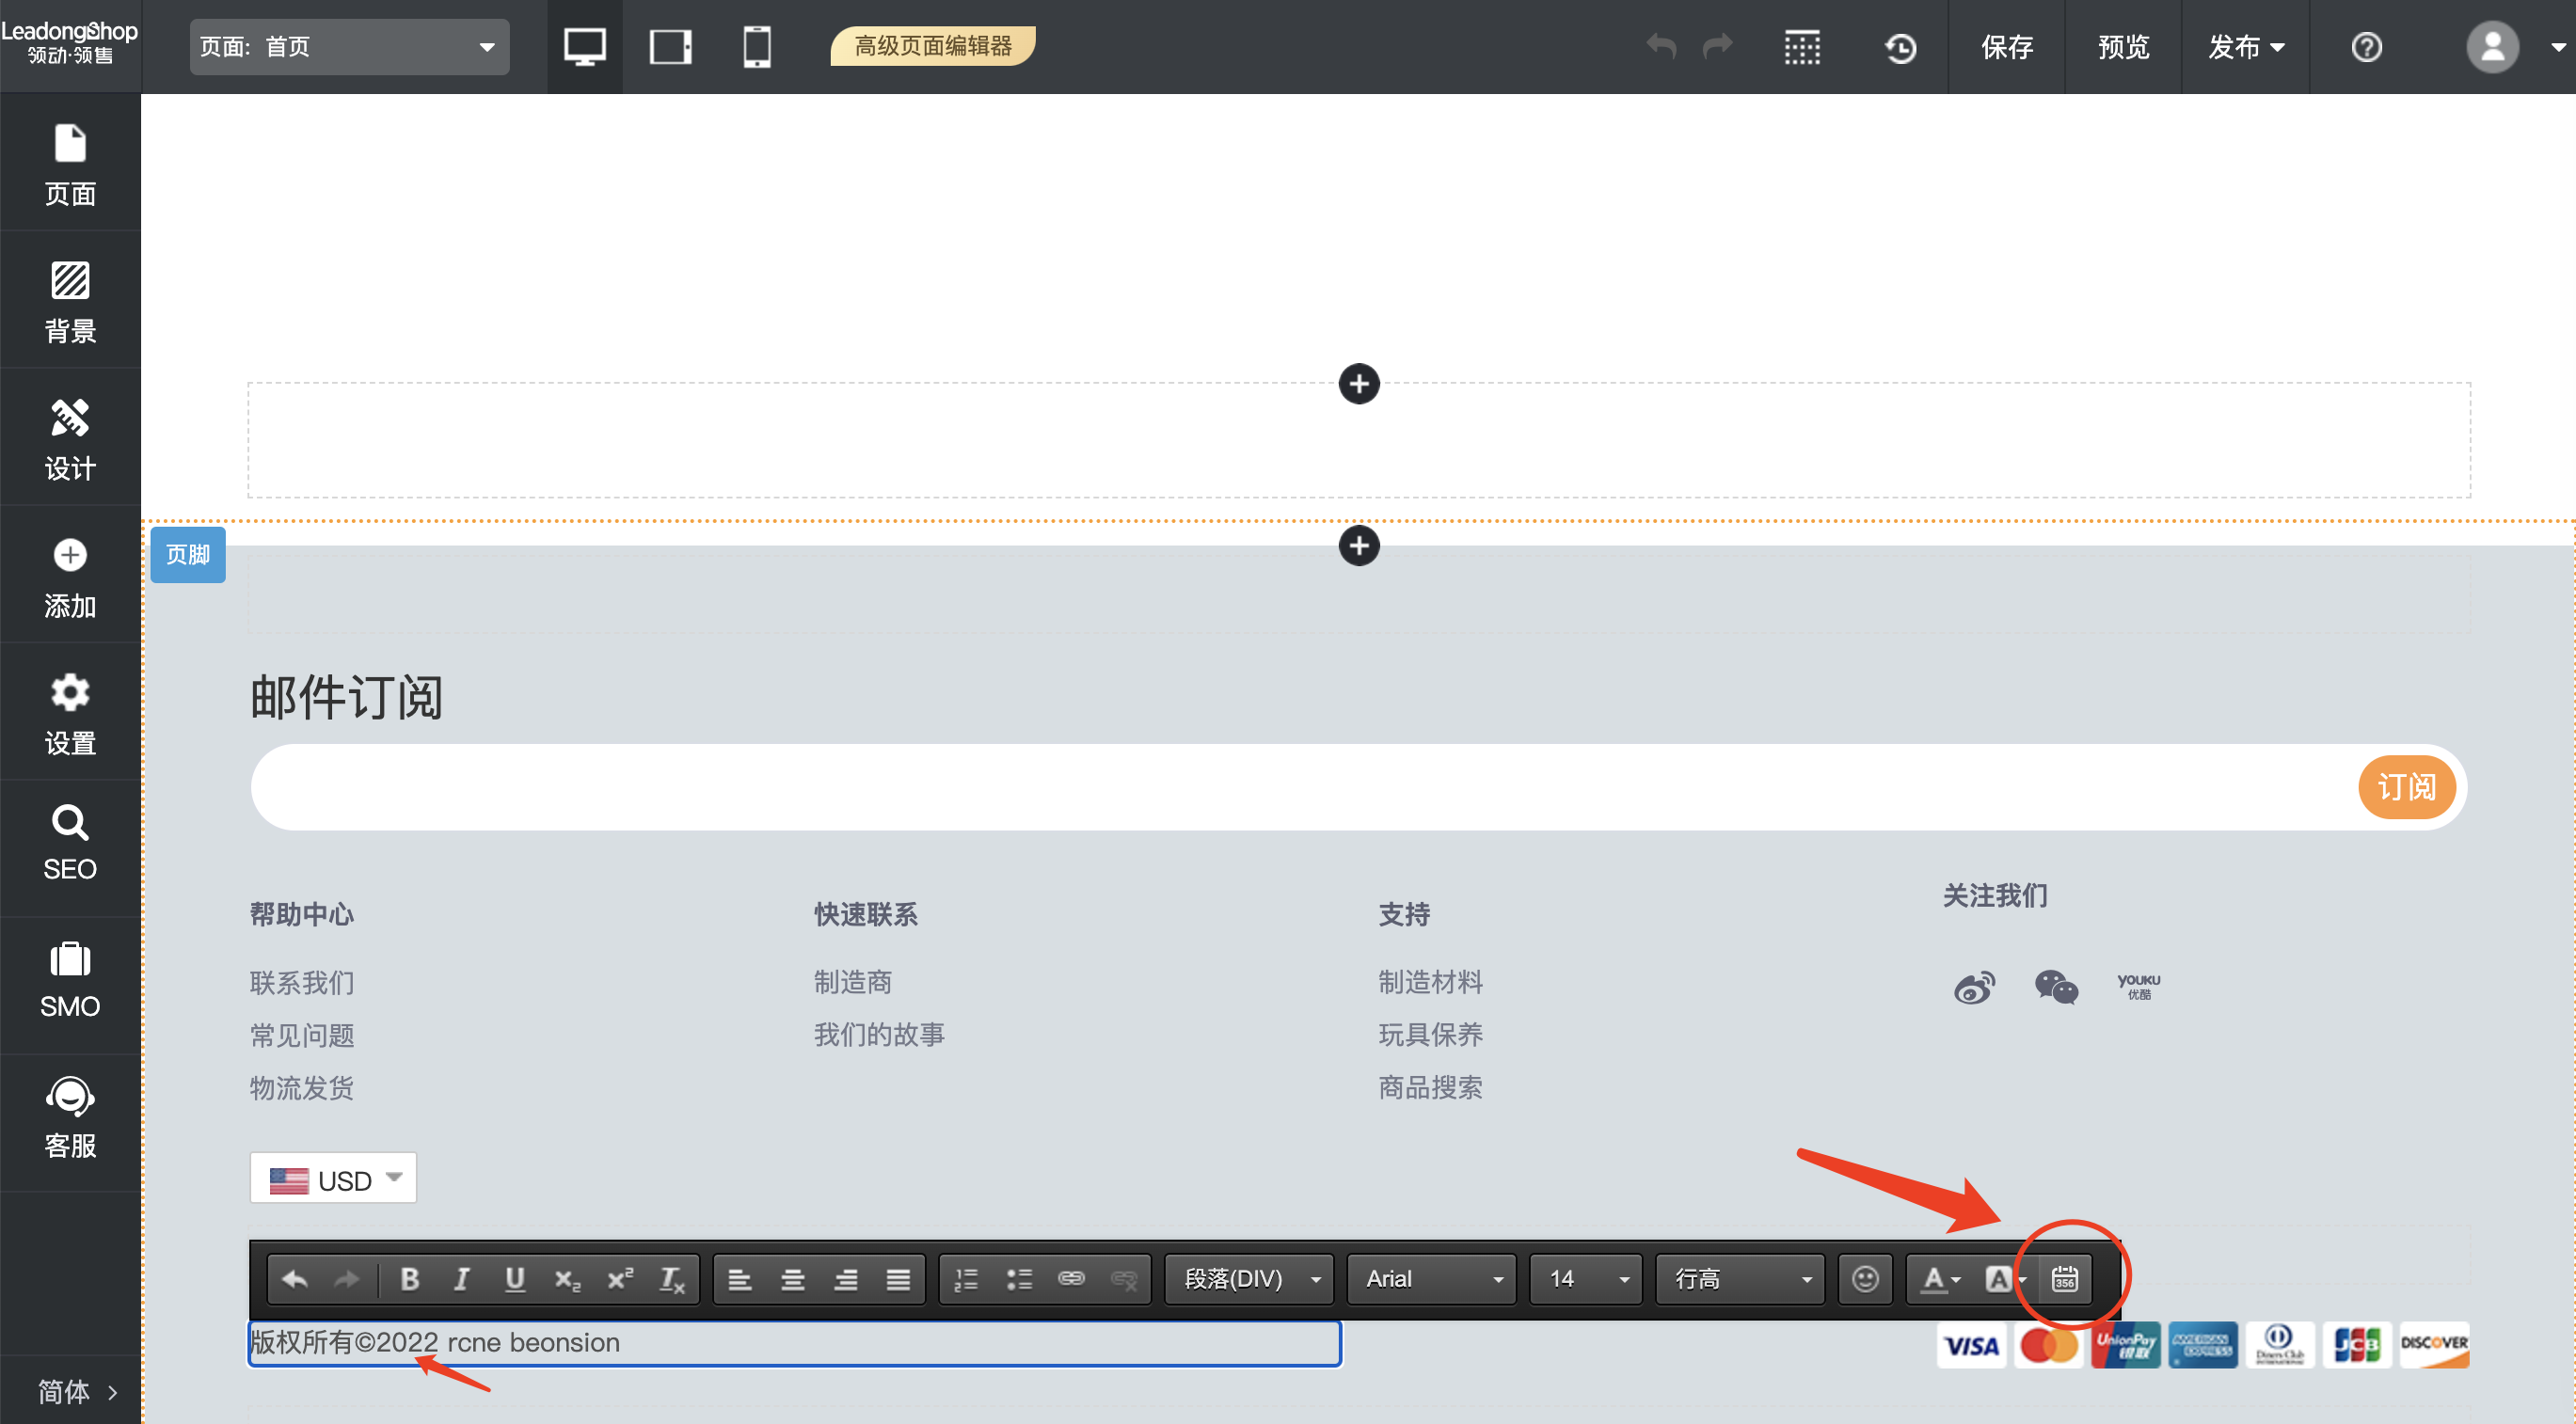Open the USD currency dropdown

pyautogui.click(x=333, y=1179)
